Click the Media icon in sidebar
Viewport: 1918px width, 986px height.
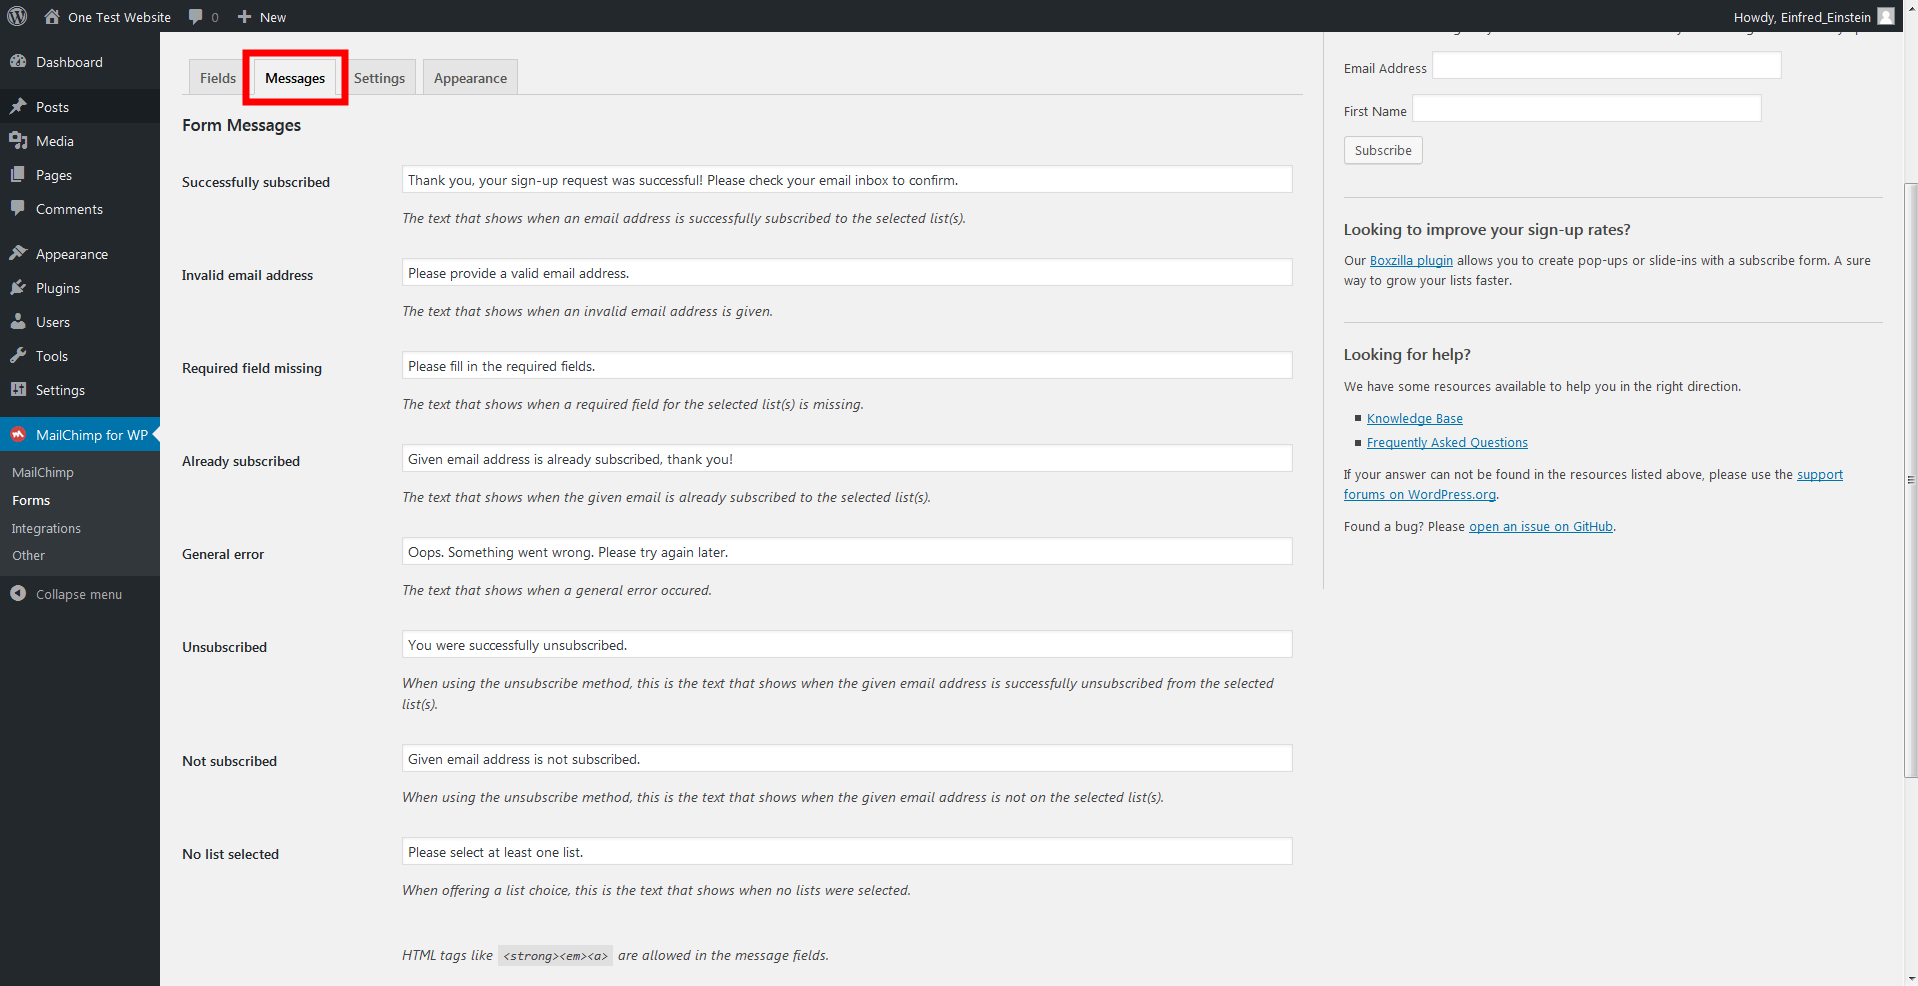coord(18,140)
